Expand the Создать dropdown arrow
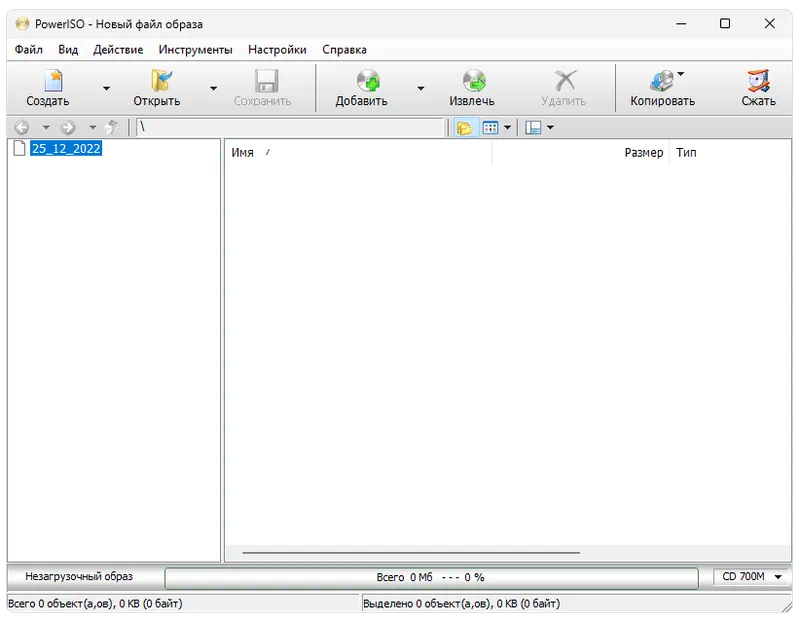Image resolution: width=800 pixels, height=622 pixels. (x=106, y=88)
